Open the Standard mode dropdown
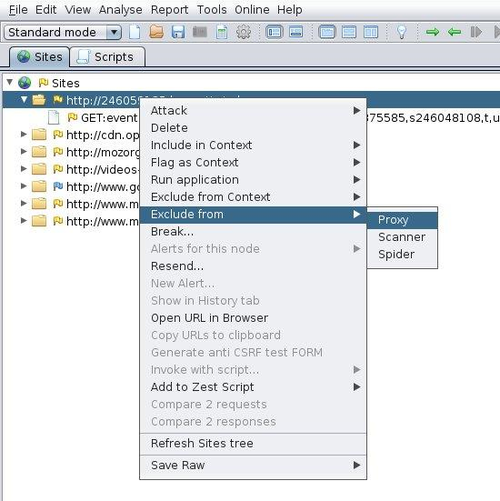The image size is (500, 501). coord(63,32)
